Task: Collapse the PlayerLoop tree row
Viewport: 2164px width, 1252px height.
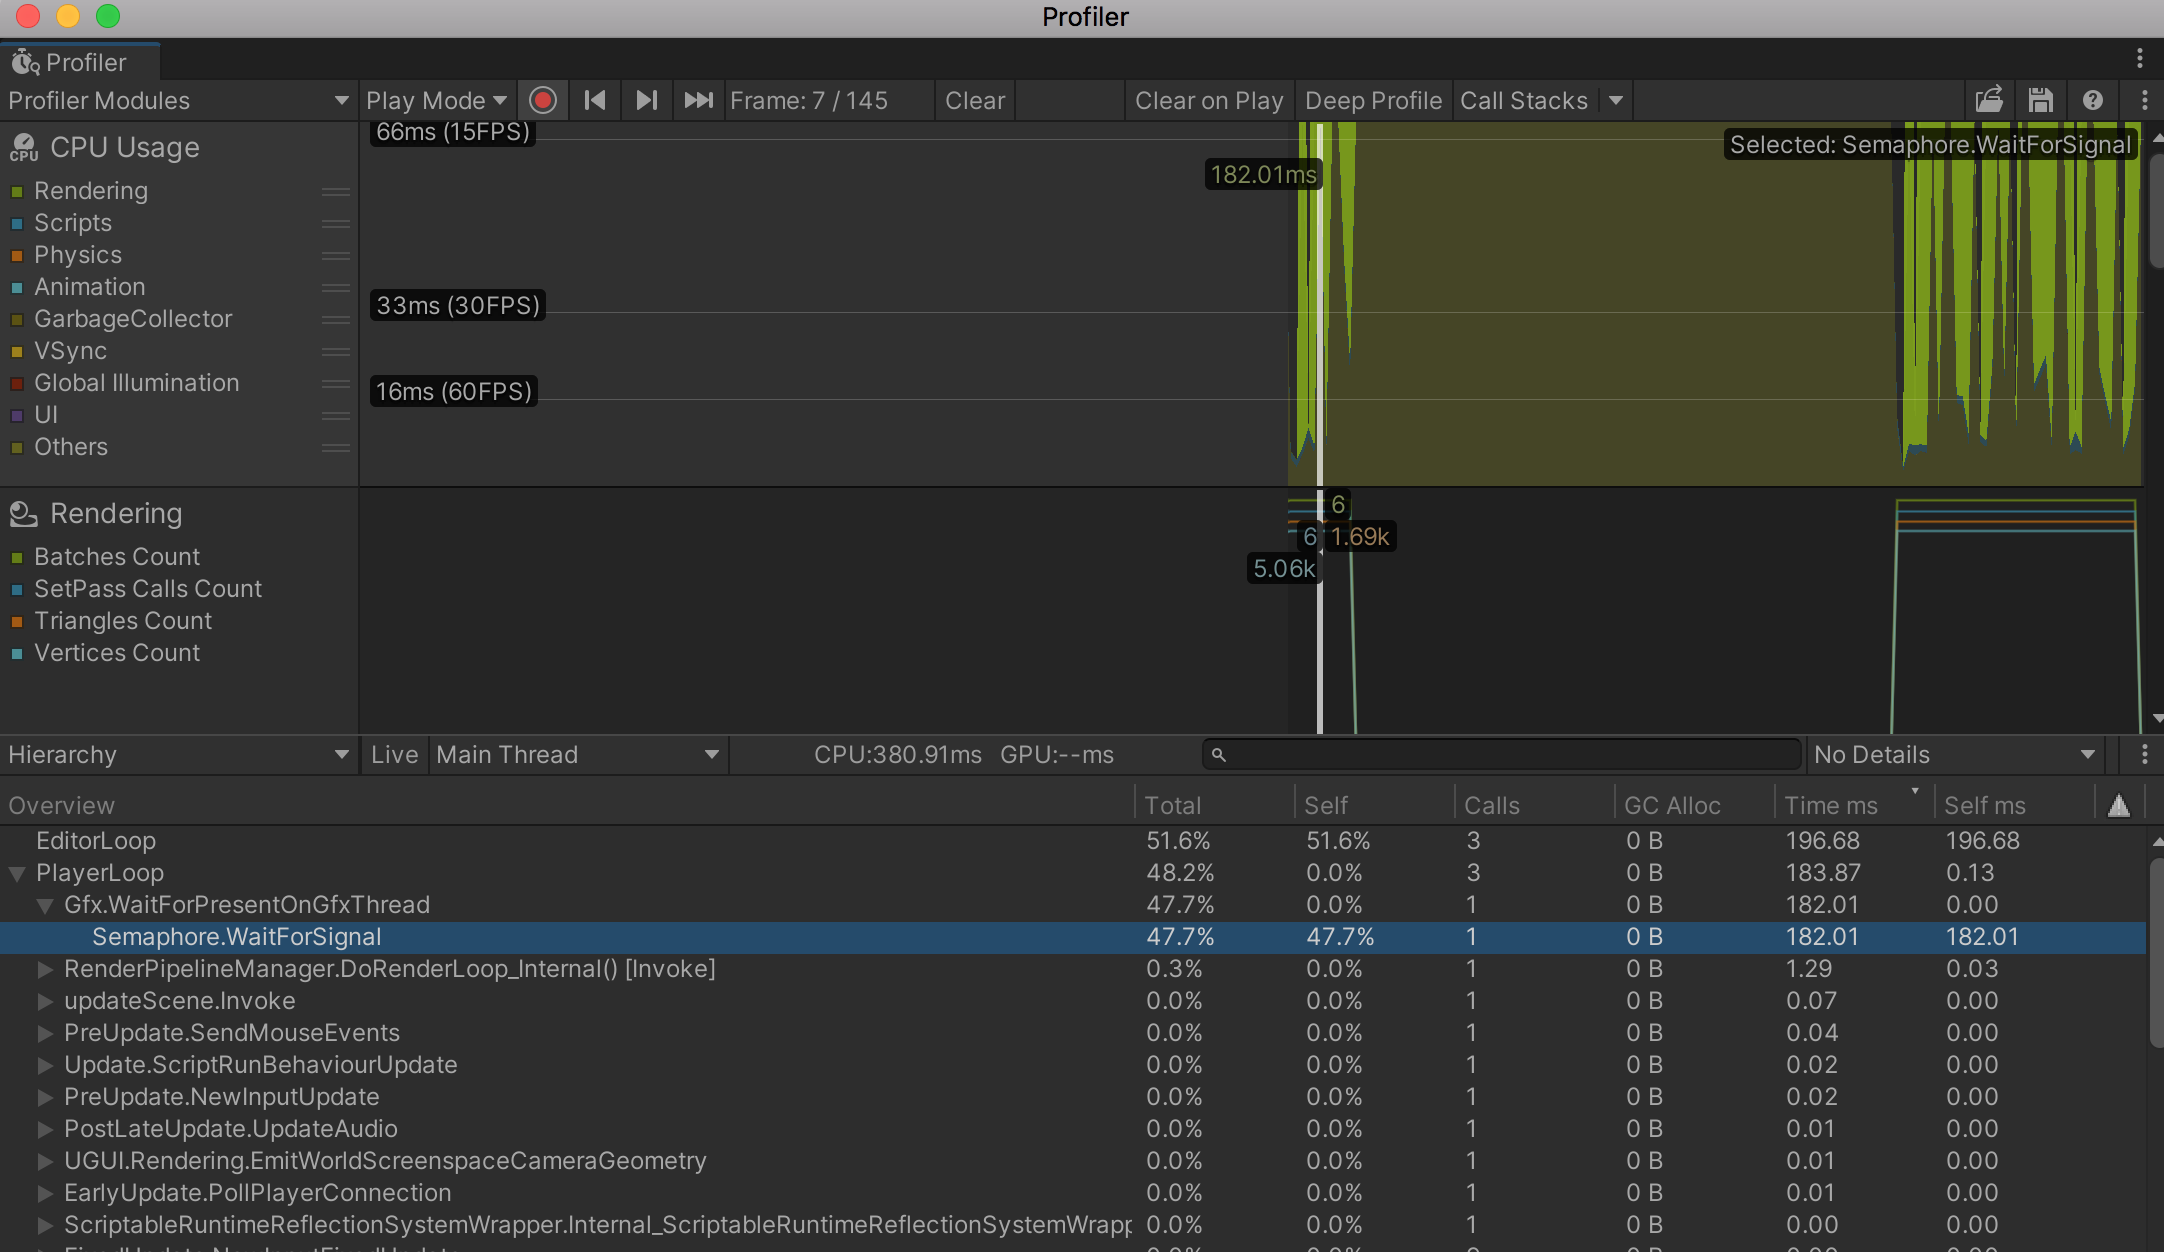Action: (x=17, y=873)
